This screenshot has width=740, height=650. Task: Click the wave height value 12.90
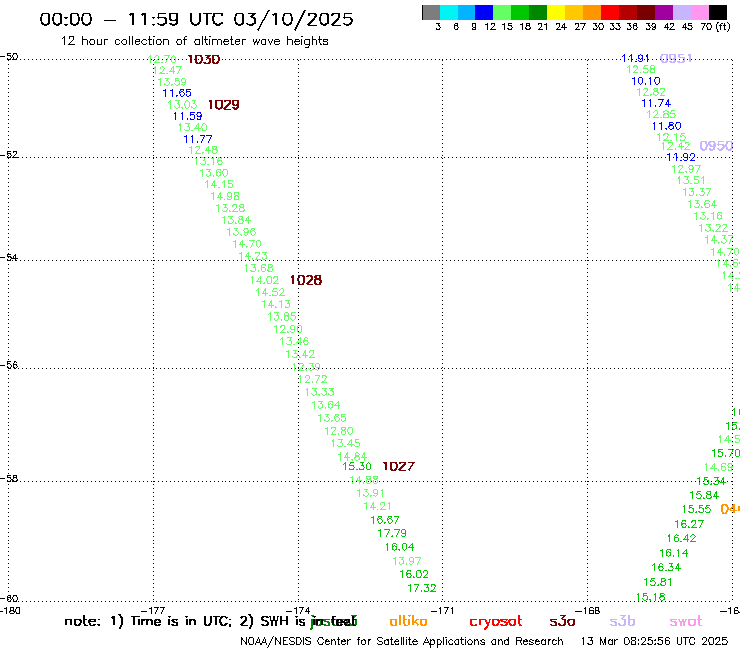click(x=288, y=329)
